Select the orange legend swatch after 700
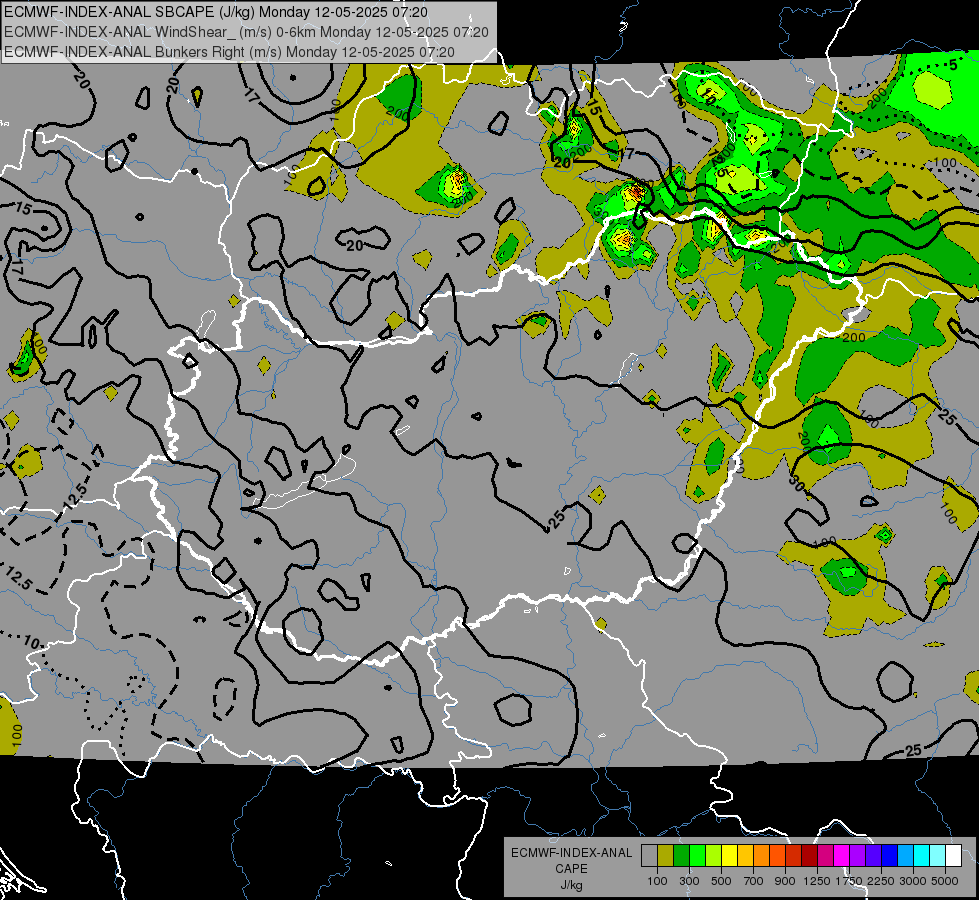 (761, 855)
